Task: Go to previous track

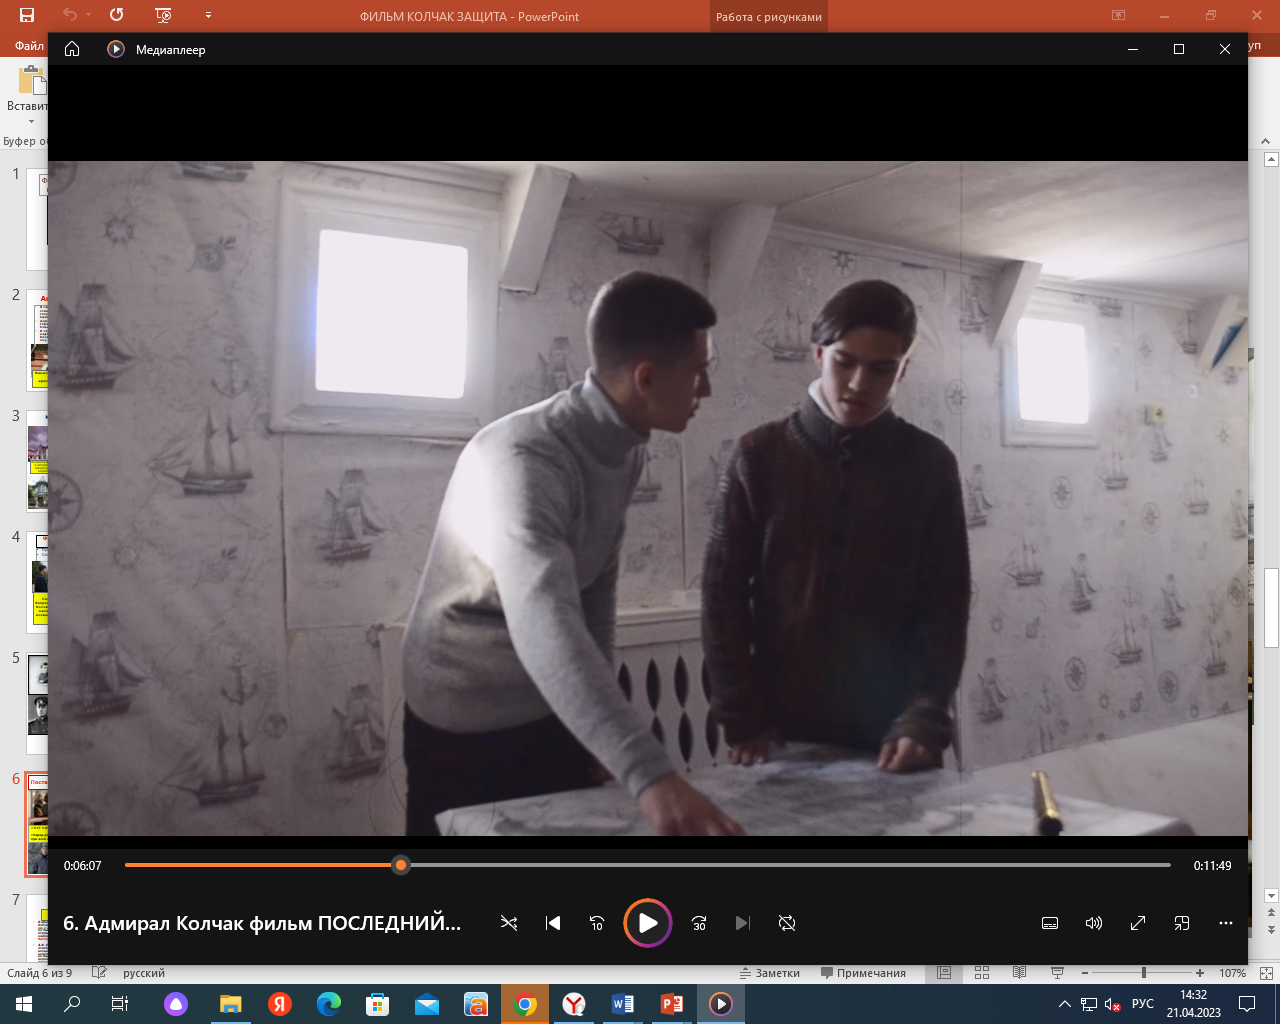Action: point(553,923)
